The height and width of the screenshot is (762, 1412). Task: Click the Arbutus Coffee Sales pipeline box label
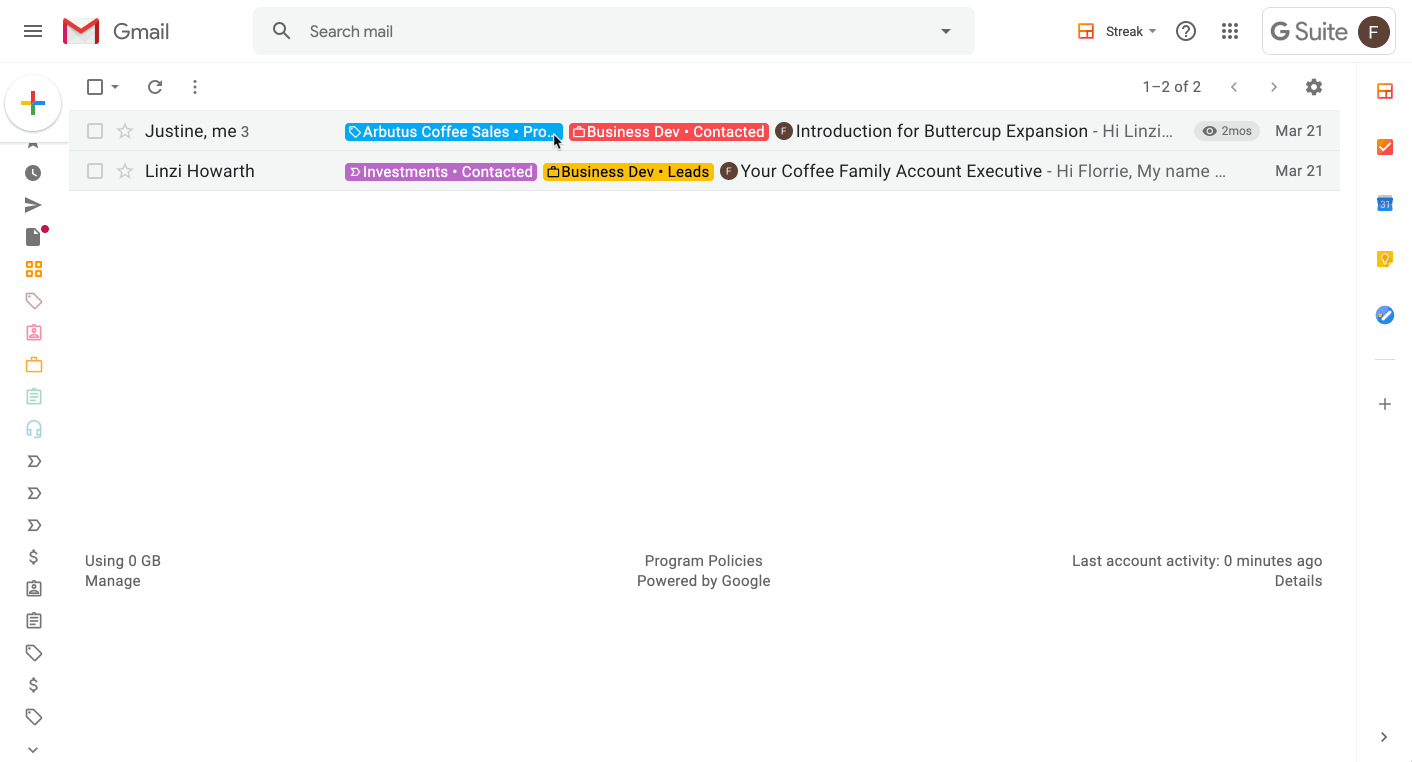pyautogui.click(x=452, y=131)
